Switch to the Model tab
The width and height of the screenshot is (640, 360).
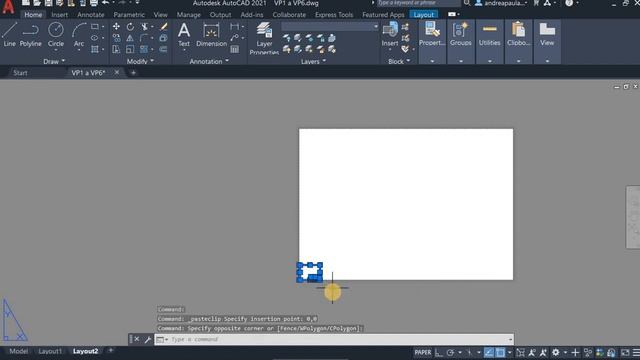tap(18, 351)
